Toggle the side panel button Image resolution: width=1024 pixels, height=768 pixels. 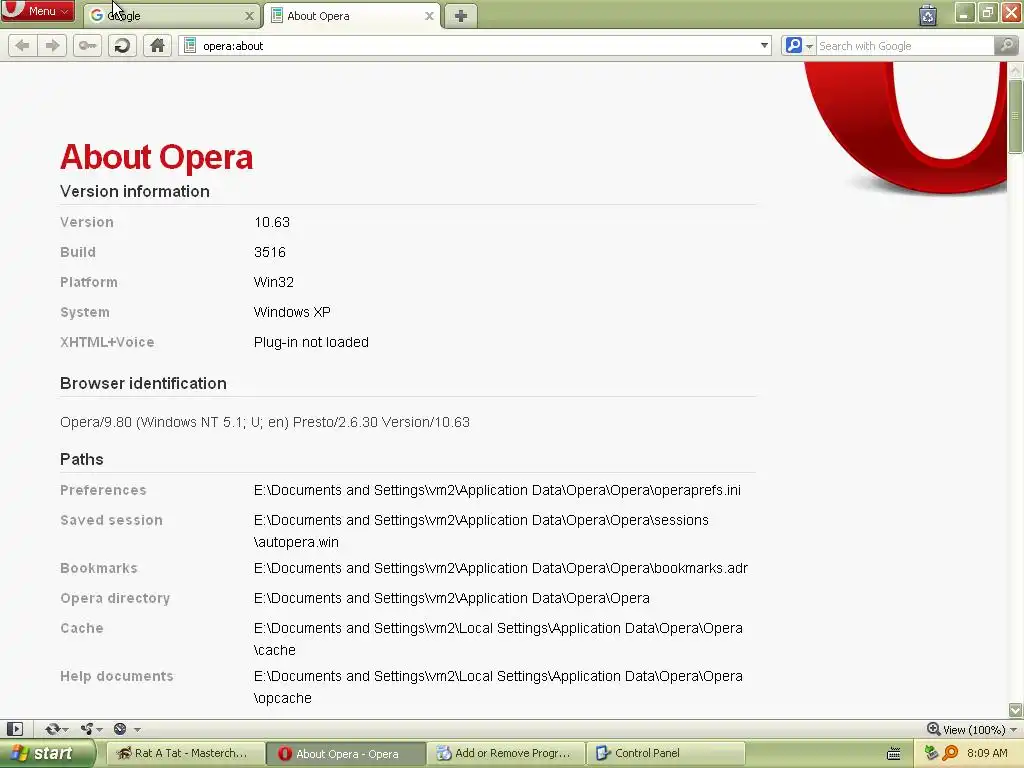pos(14,729)
